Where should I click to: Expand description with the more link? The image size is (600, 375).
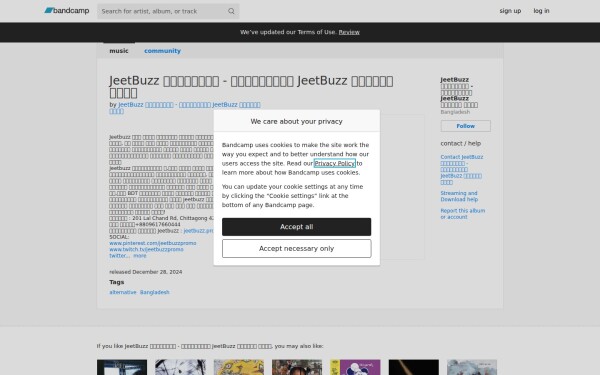(140, 256)
